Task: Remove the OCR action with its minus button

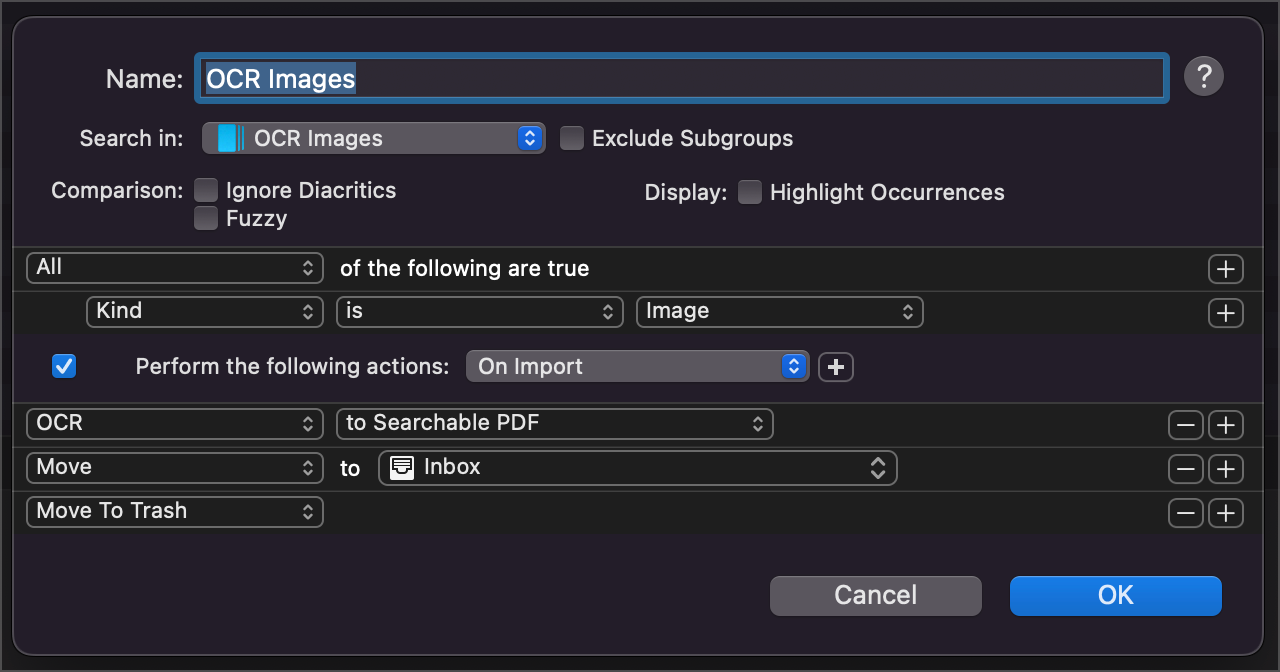Action: (x=1186, y=424)
